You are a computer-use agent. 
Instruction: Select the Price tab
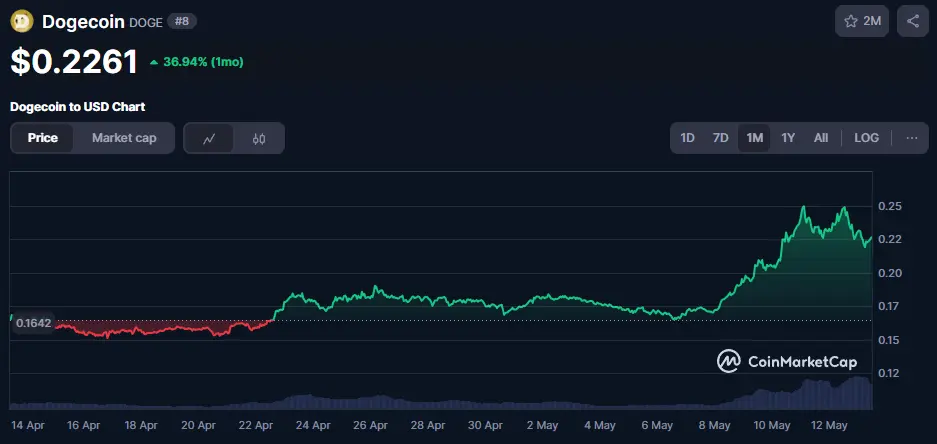(42, 138)
